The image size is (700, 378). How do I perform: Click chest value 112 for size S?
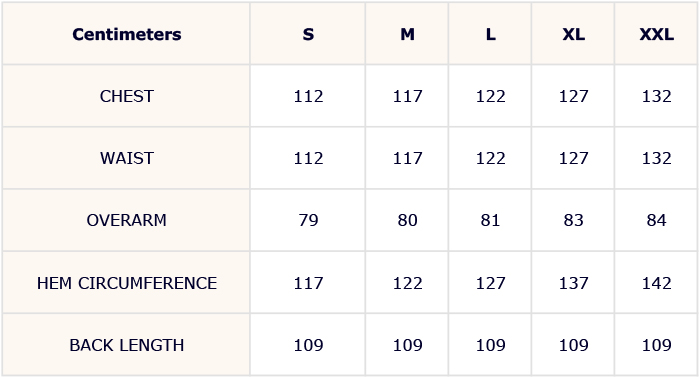point(308,96)
